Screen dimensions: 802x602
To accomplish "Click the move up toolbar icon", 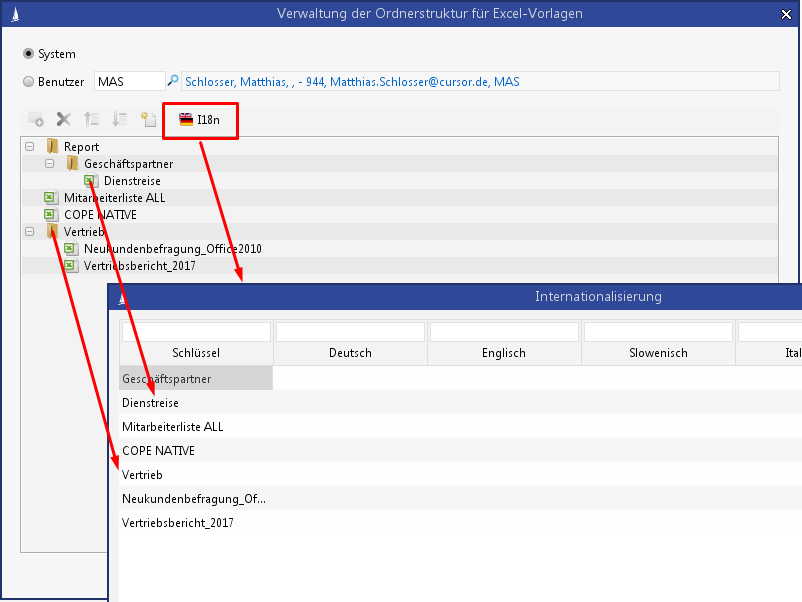I will click(91, 119).
